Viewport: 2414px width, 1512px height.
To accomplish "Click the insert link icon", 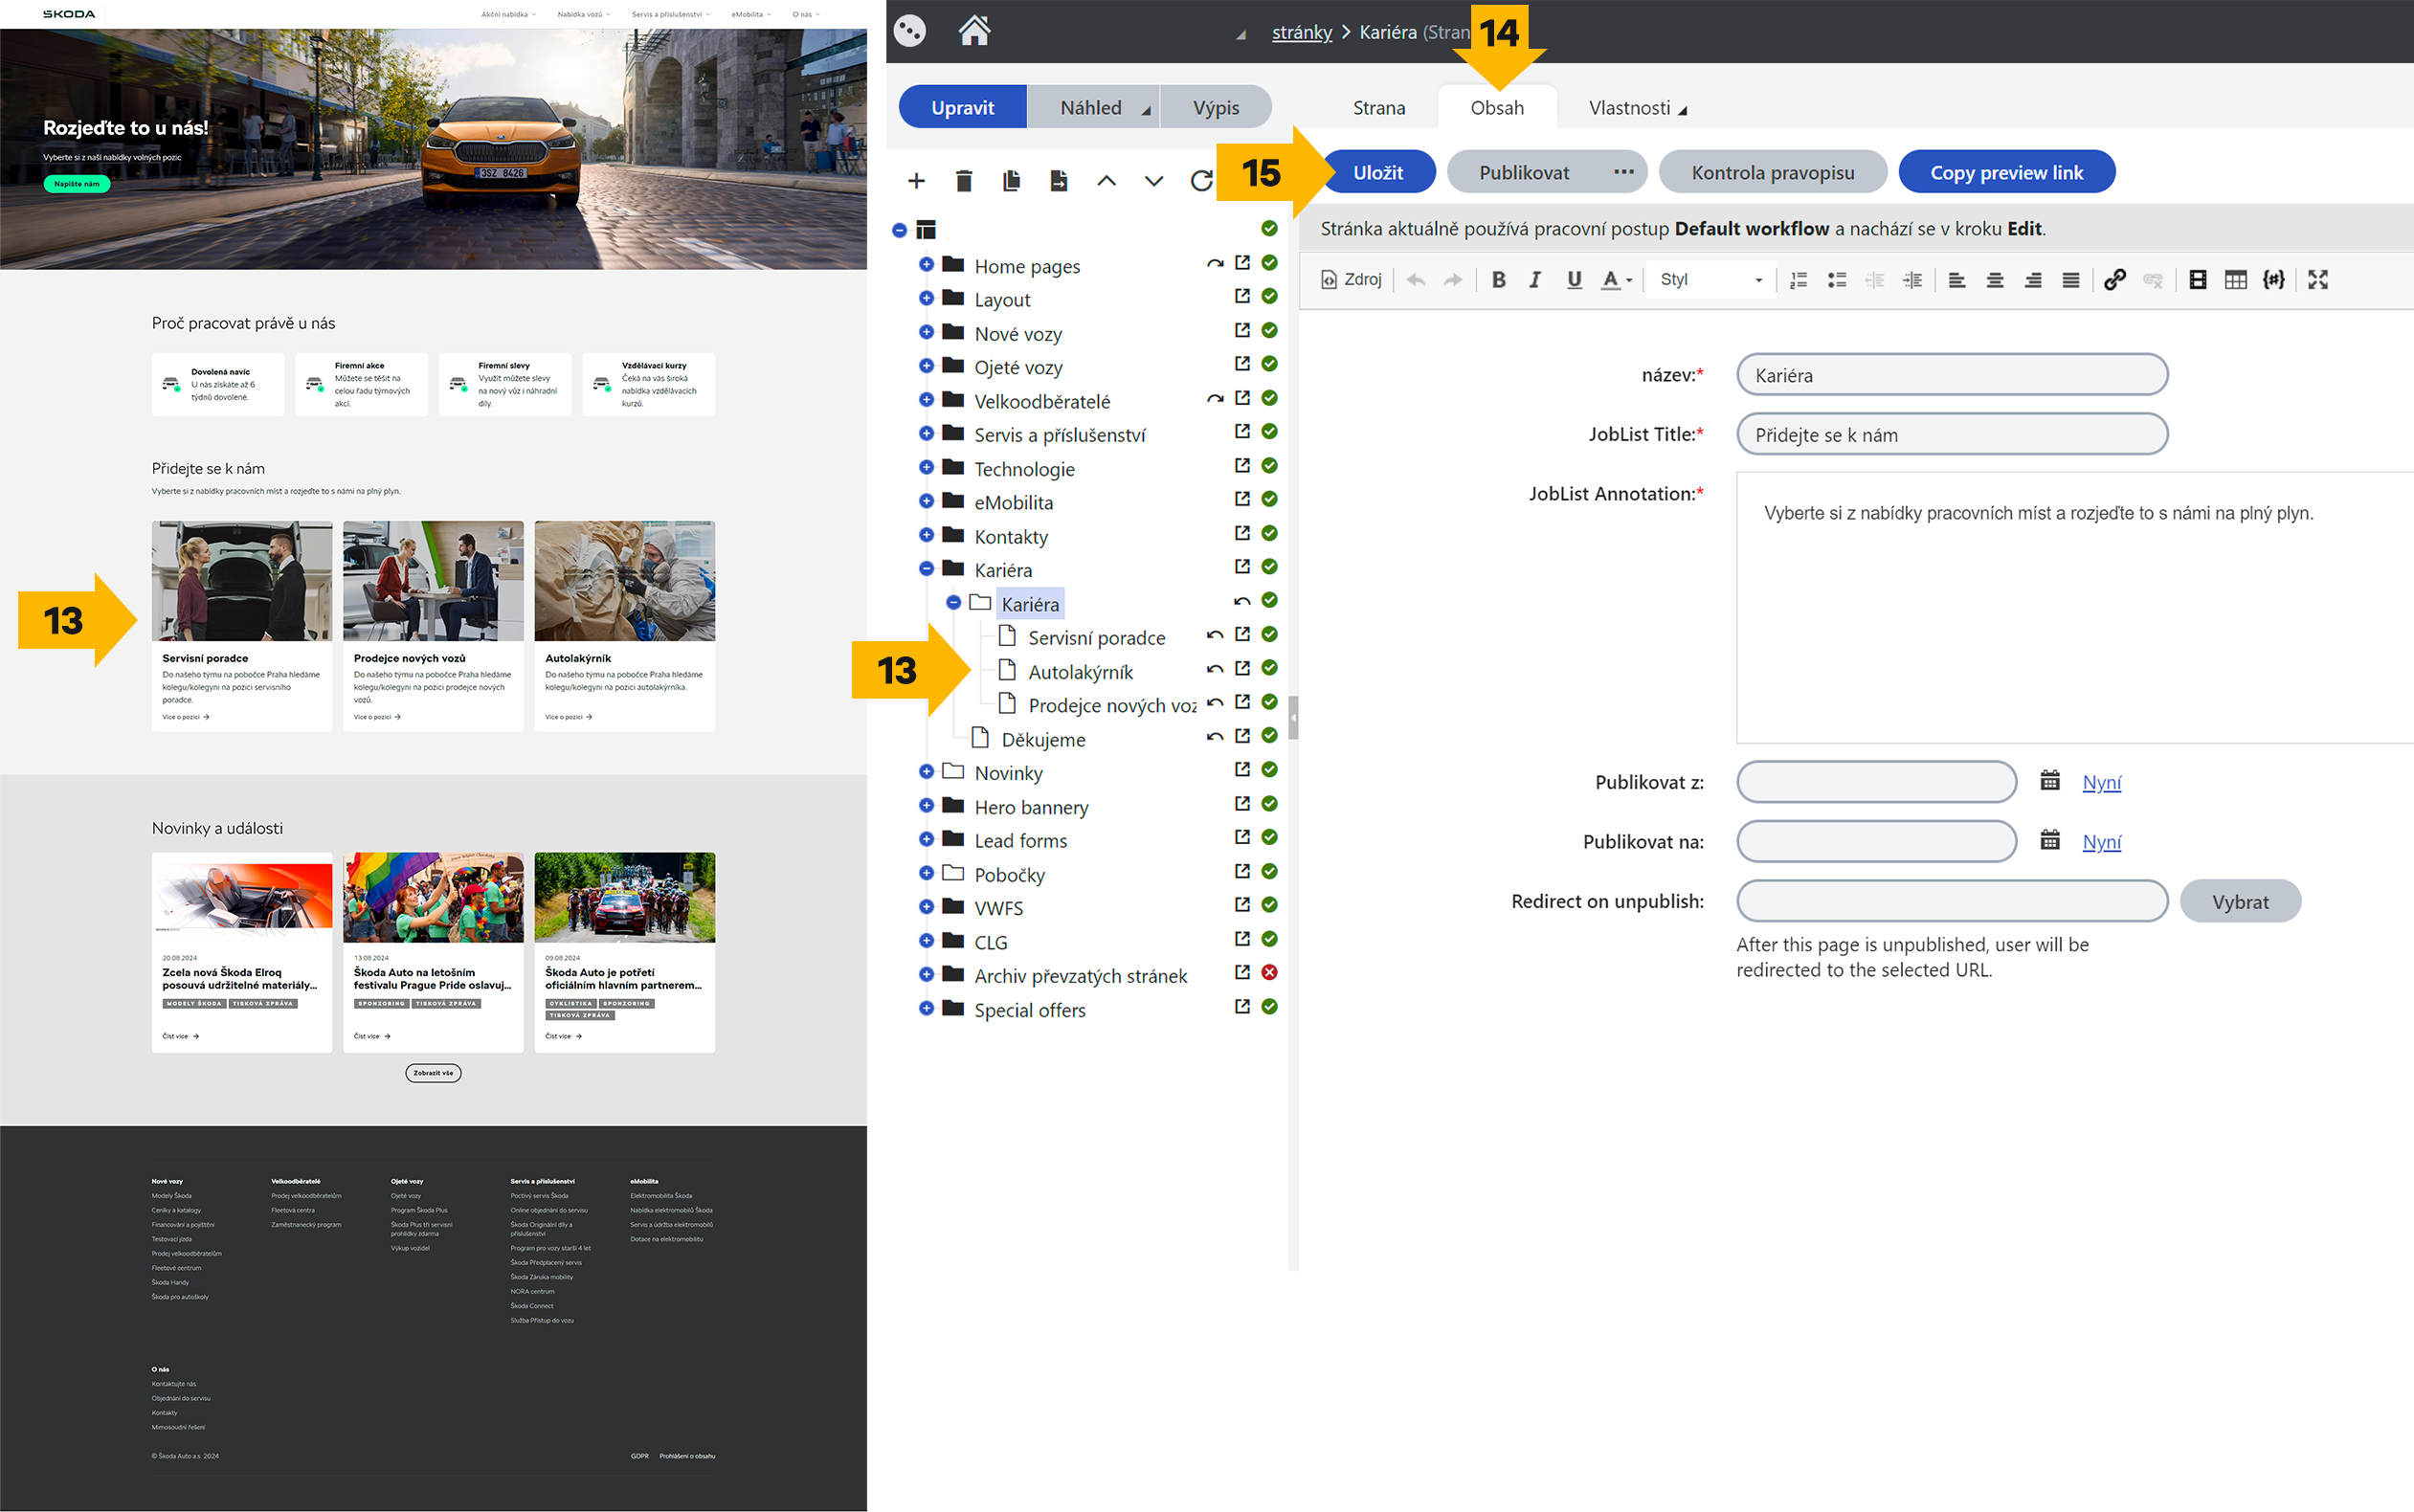I will click(2114, 280).
